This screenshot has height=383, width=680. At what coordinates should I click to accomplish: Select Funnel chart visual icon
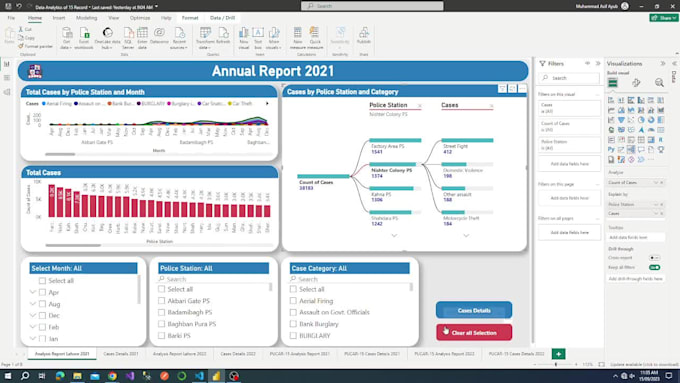point(621,120)
